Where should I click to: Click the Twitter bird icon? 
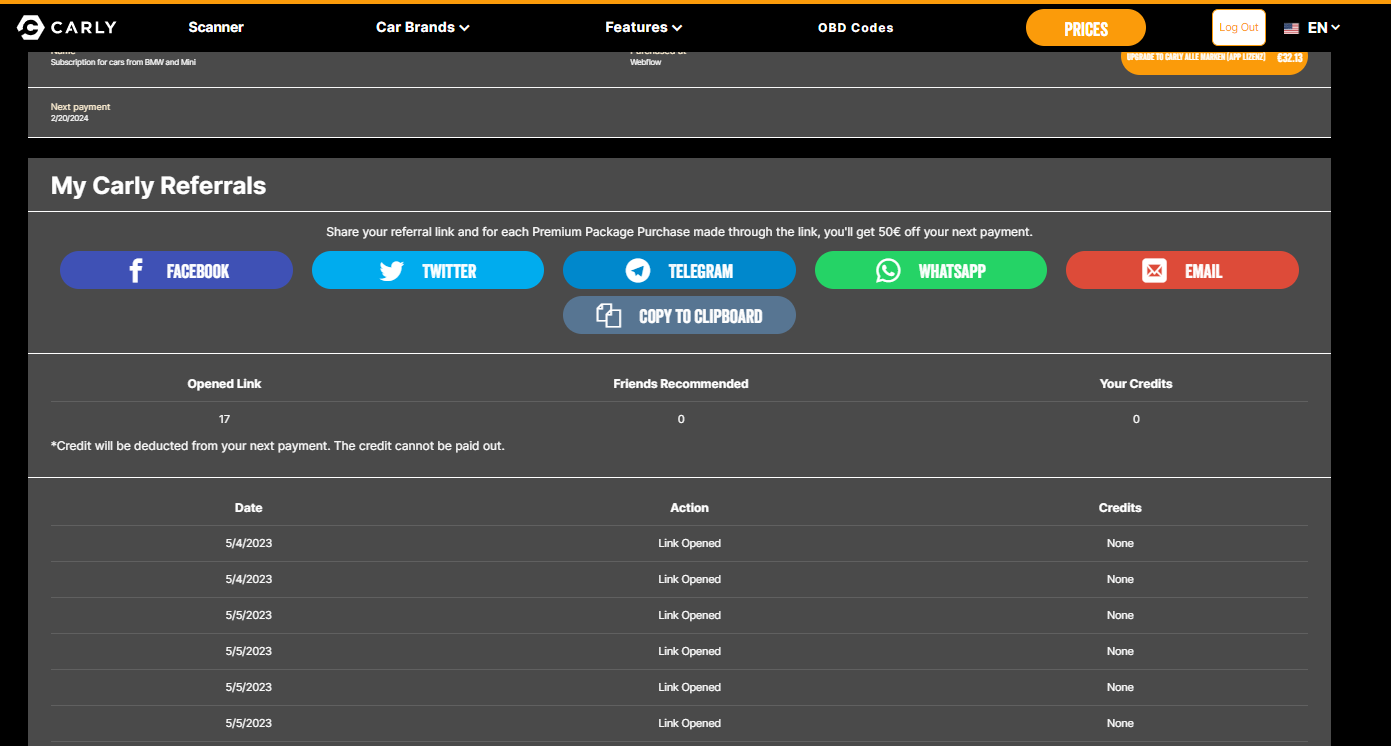[x=391, y=271]
